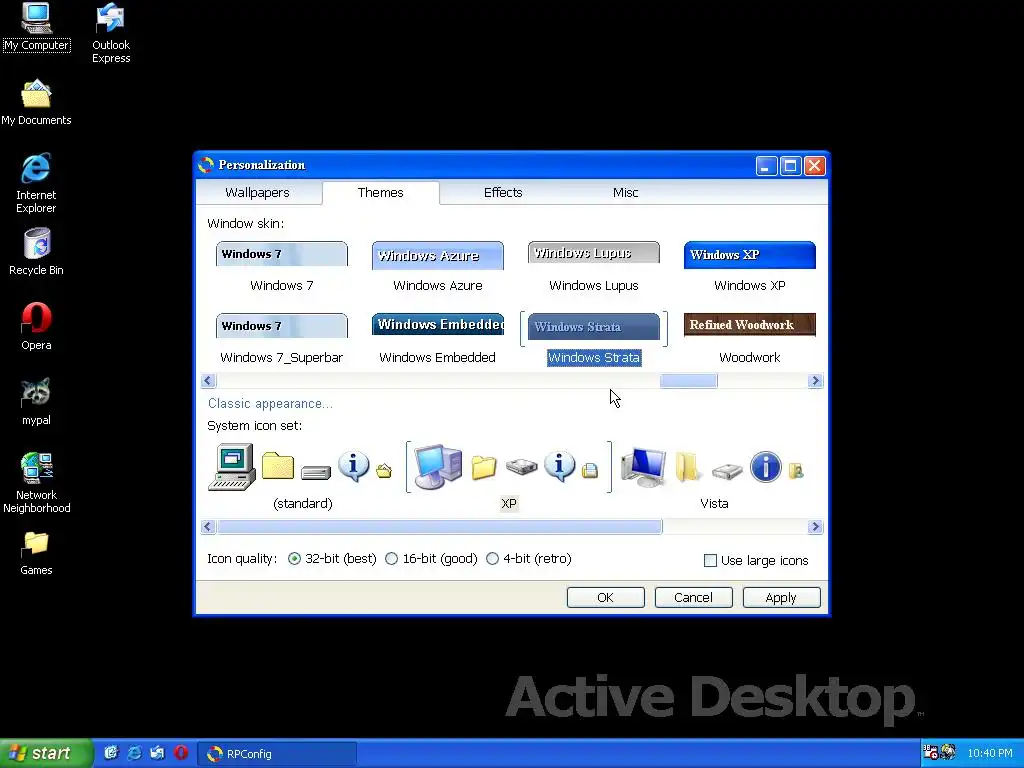Close the Personalization window
This screenshot has height=768, width=1024.
coord(814,166)
